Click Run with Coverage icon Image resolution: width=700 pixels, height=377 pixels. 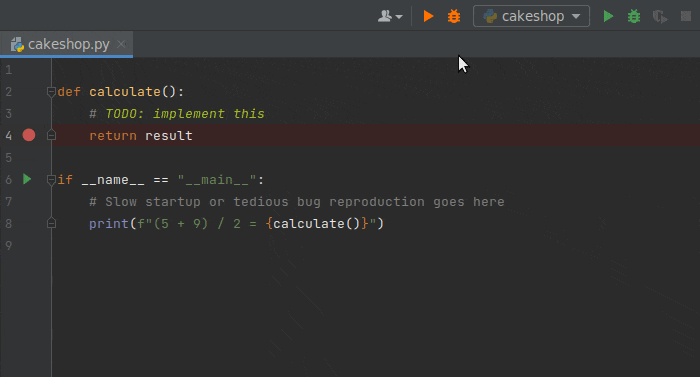click(660, 17)
